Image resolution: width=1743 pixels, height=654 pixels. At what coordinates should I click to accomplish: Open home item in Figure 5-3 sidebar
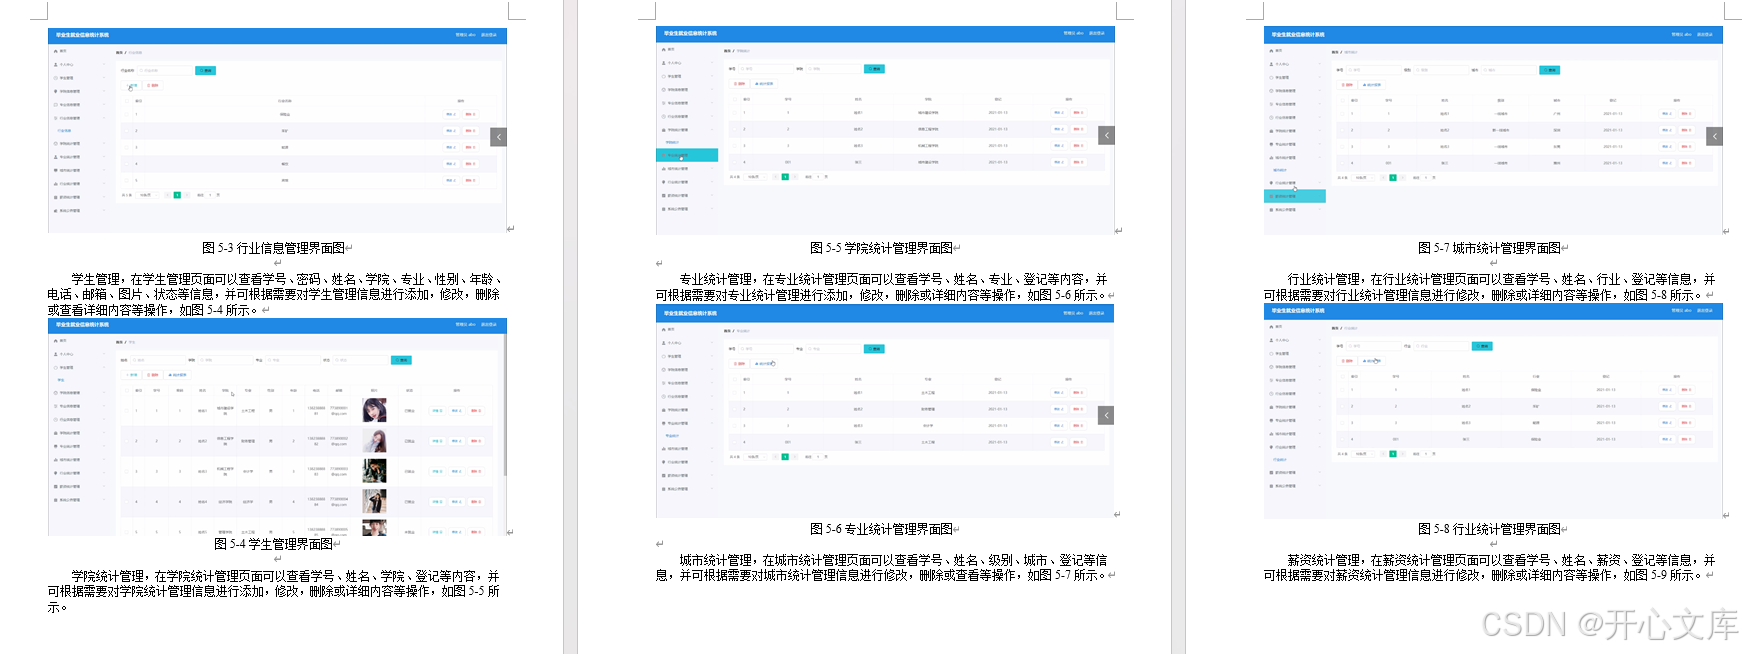61,50
